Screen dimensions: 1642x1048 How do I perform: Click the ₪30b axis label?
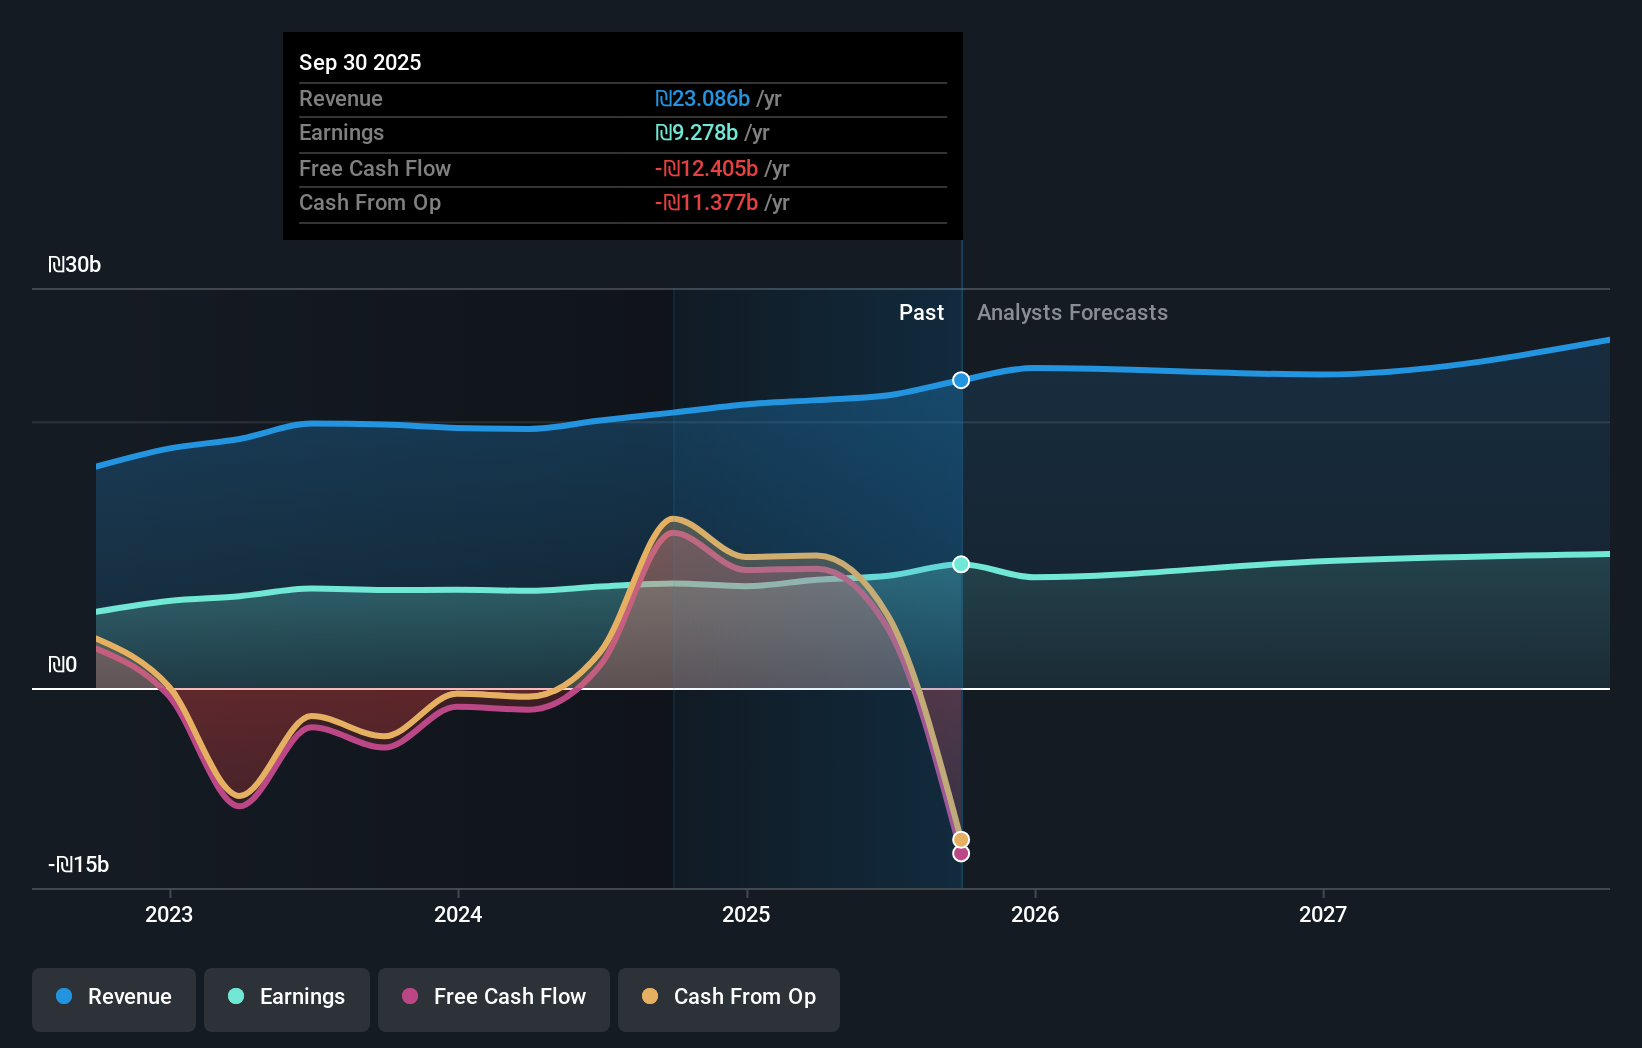coord(74,264)
